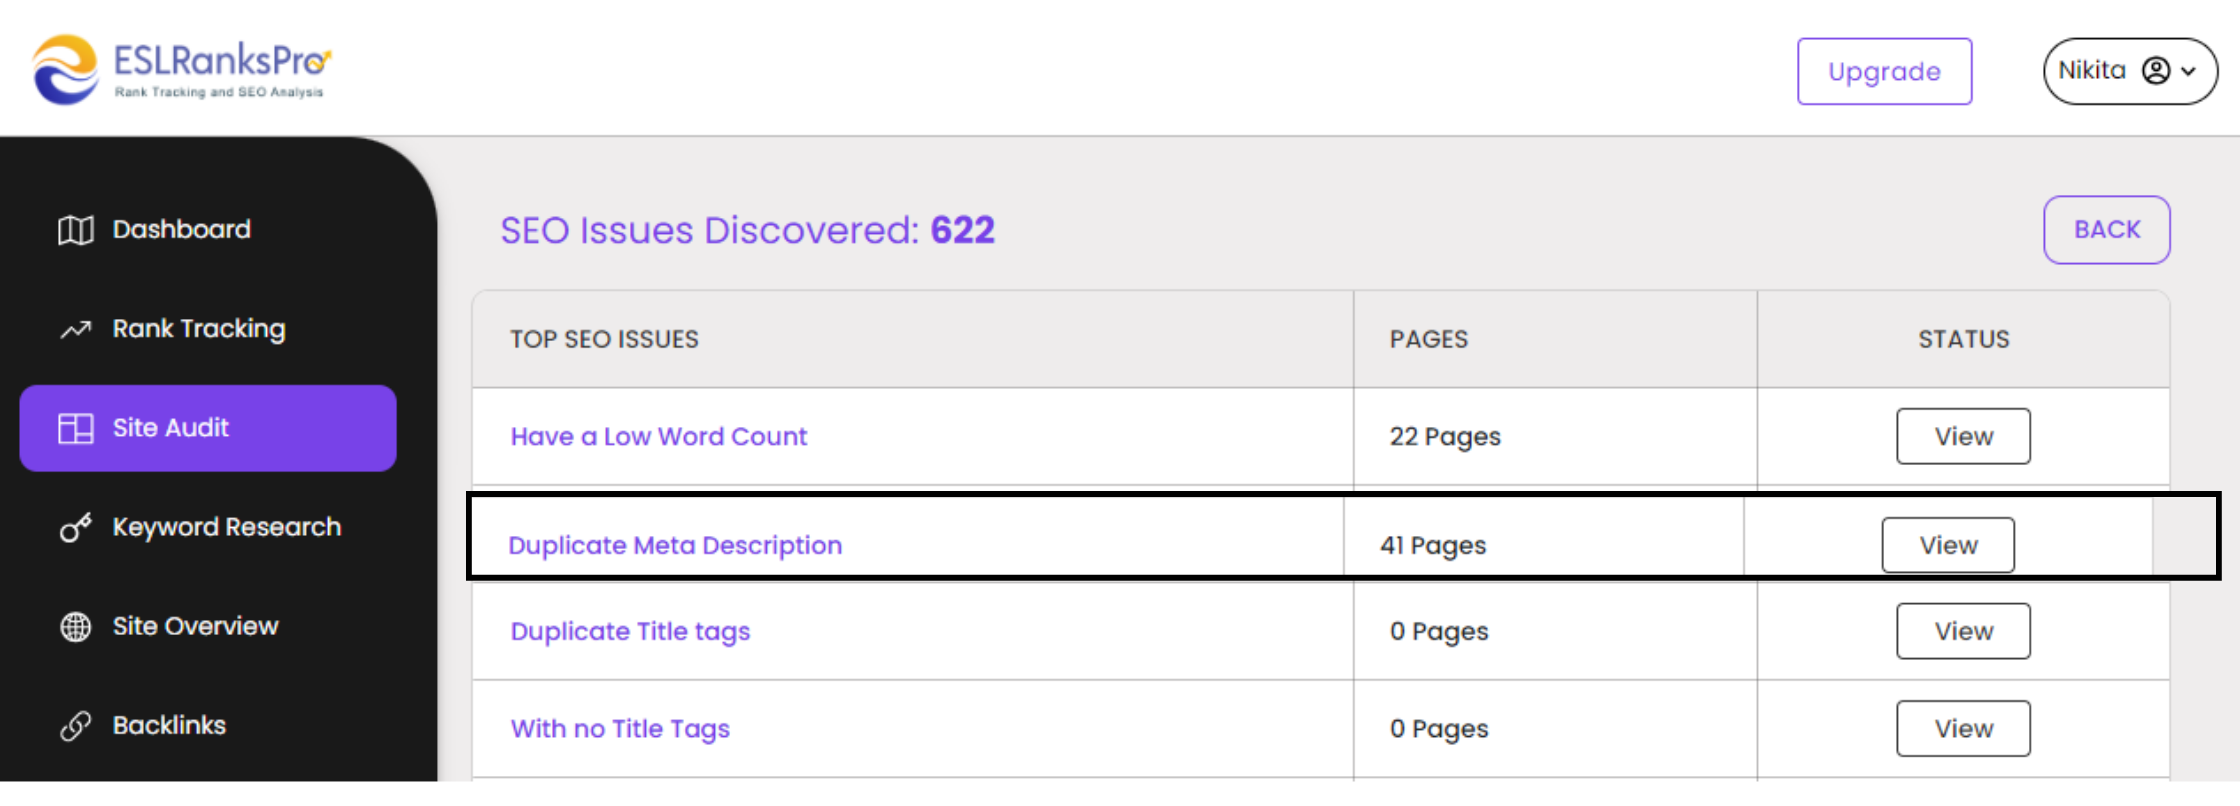View Duplicate Meta Description pages

pyautogui.click(x=1948, y=545)
